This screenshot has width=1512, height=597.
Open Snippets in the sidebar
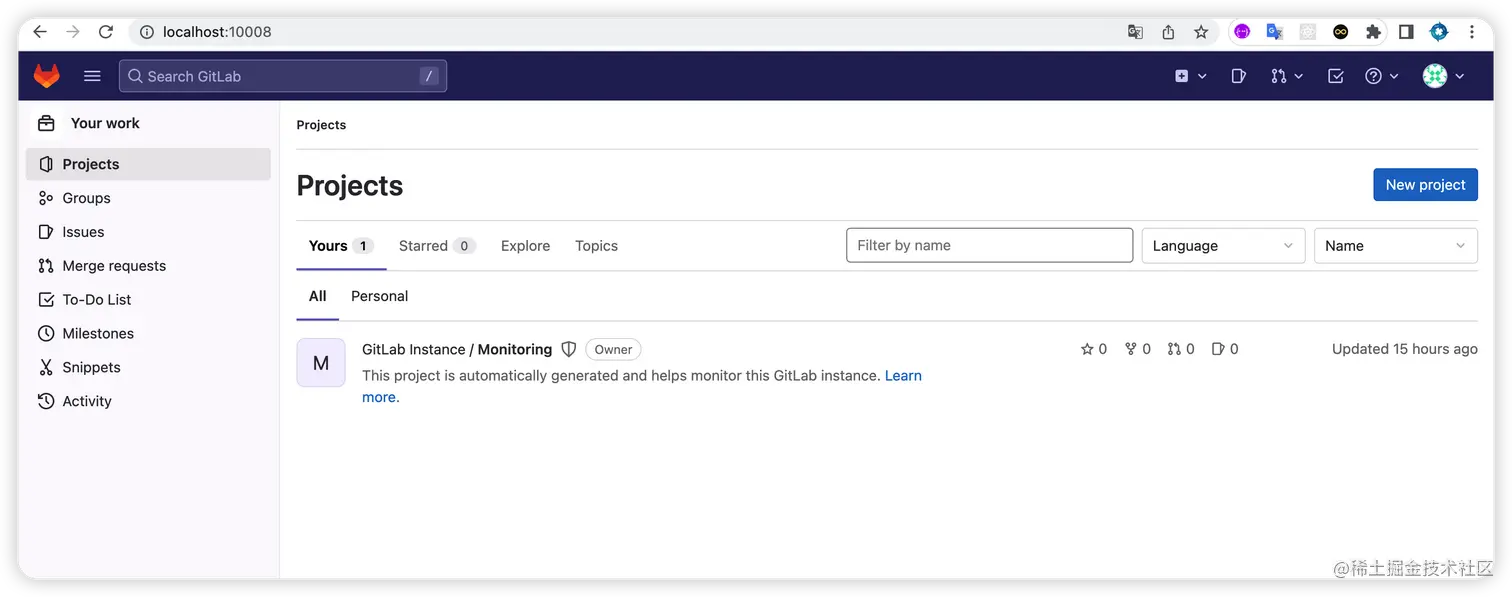coord(148,368)
